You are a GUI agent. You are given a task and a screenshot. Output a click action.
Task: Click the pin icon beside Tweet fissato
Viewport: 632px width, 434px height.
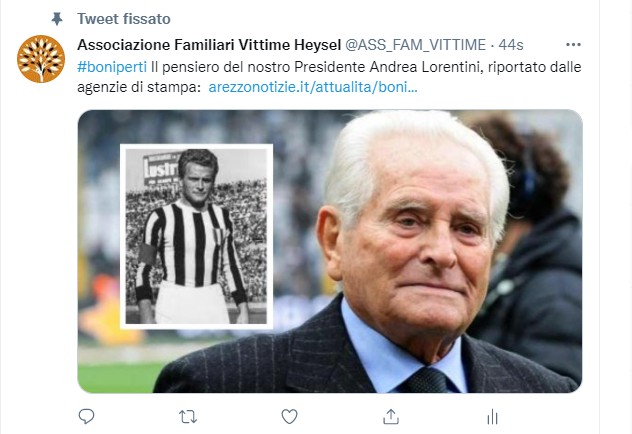57,19
